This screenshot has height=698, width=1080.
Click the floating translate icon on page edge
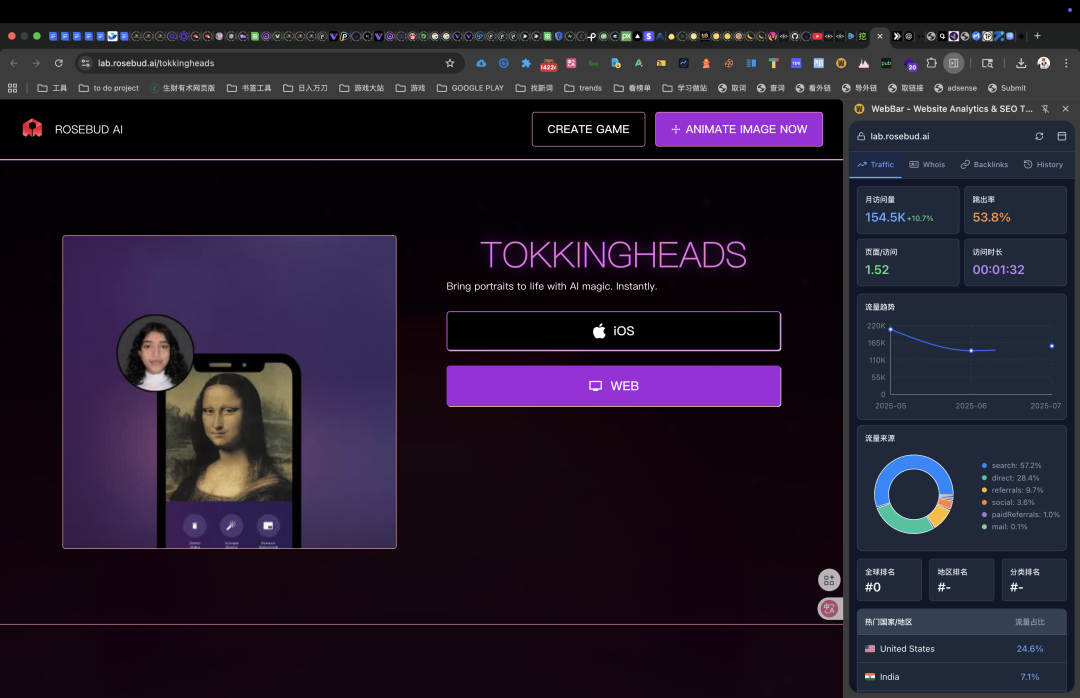pos(829,608)
